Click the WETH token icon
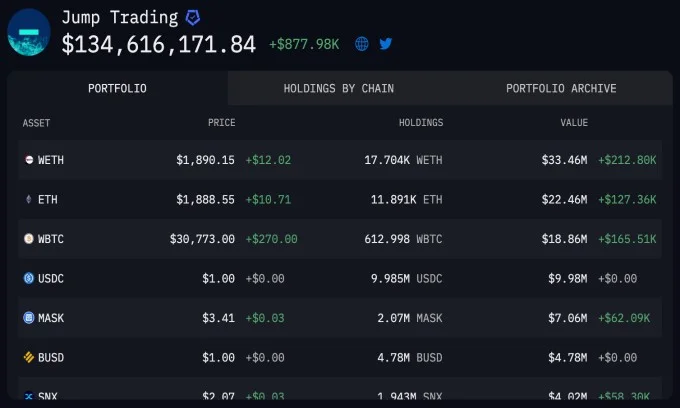The image size is (680, 408). point(28,160)
